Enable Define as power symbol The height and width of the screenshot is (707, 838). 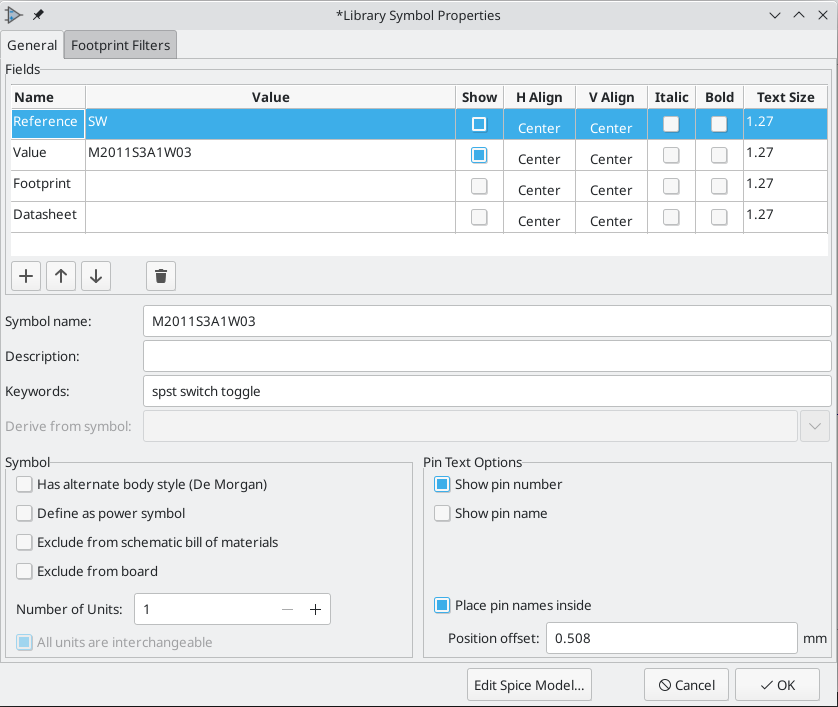click(x=25, y=513)
